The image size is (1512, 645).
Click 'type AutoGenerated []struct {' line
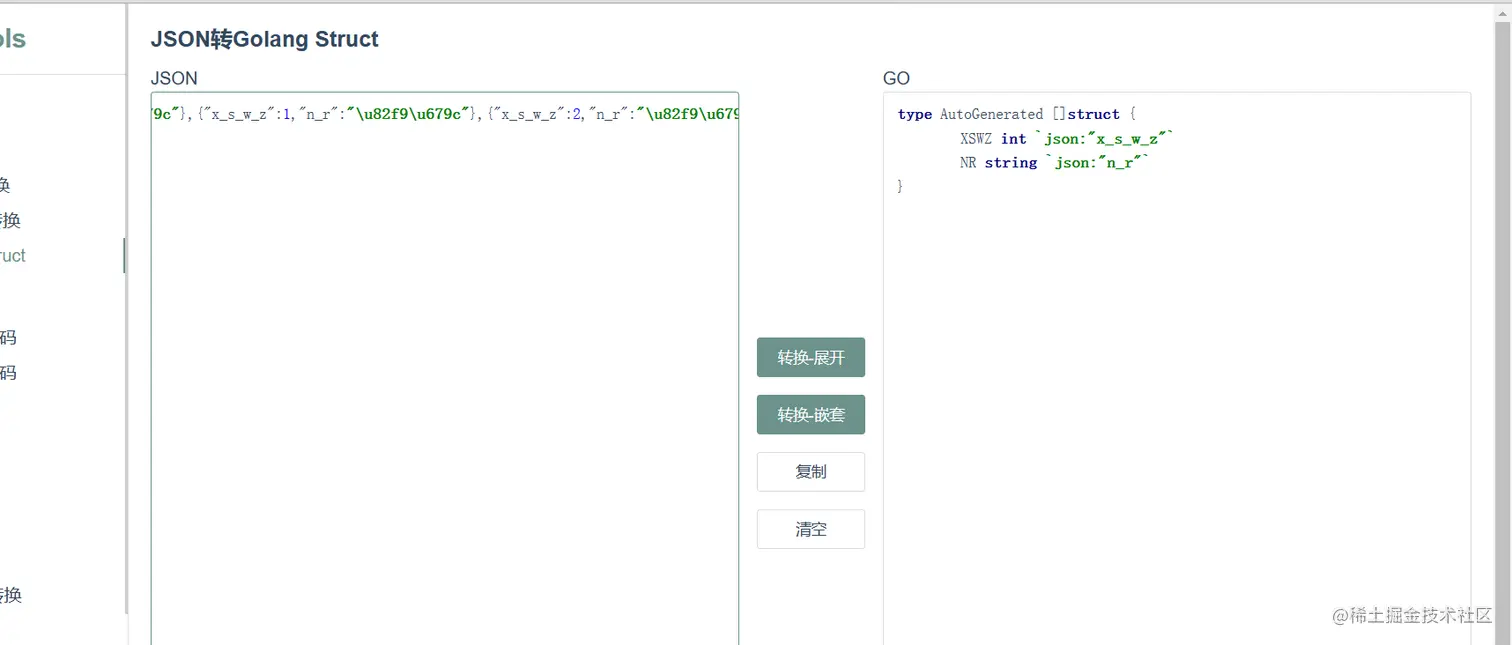(1016, 114)
